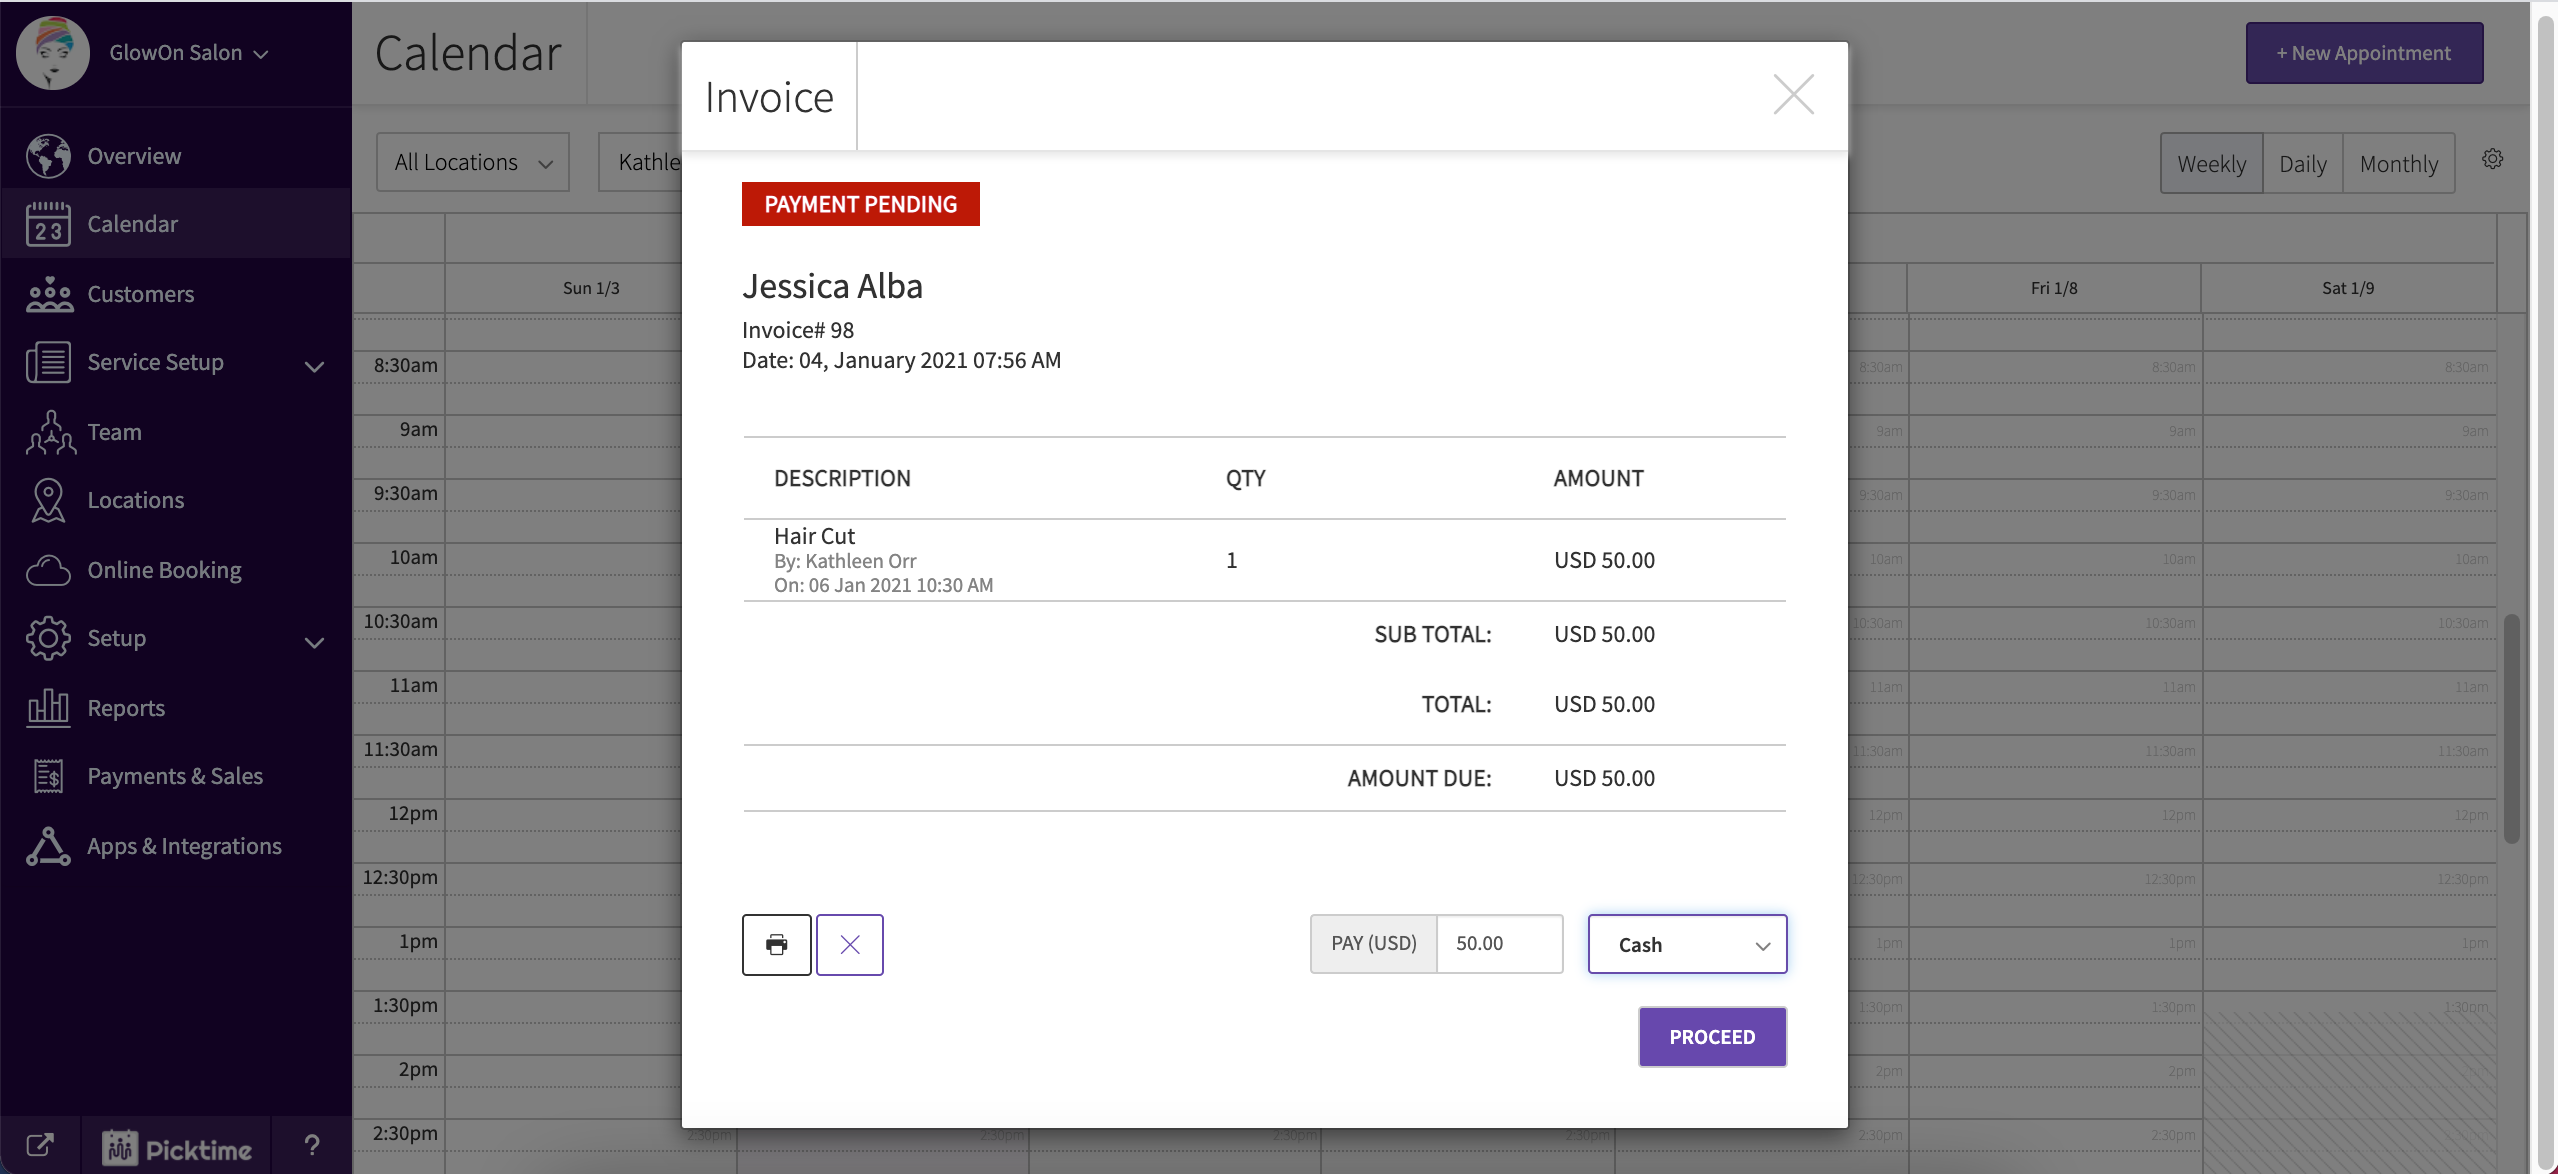Click the Apps & Integrations icon

[46, 845]
